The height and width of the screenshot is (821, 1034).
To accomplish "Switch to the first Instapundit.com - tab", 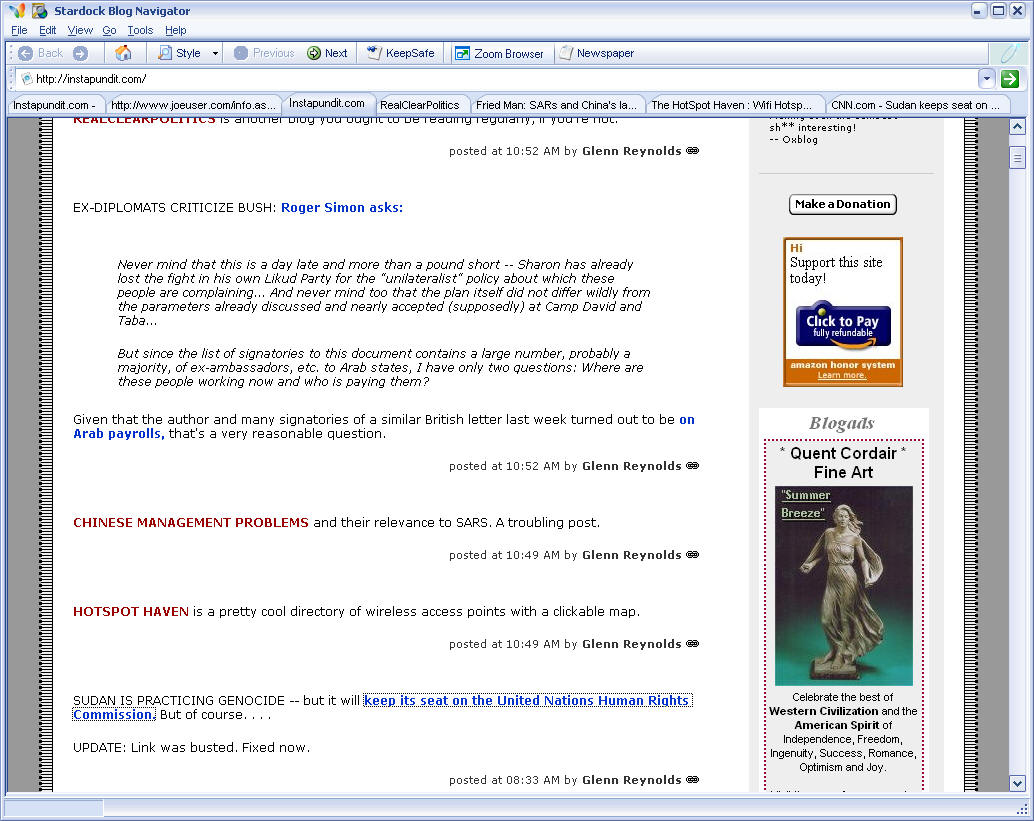I will pyautogui.click(x=55, y=105).
